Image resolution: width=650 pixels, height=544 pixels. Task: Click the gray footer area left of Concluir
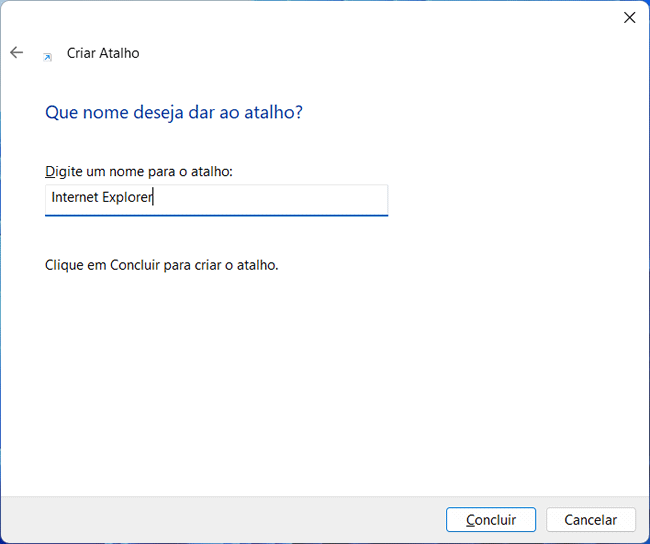click(220, 520)
